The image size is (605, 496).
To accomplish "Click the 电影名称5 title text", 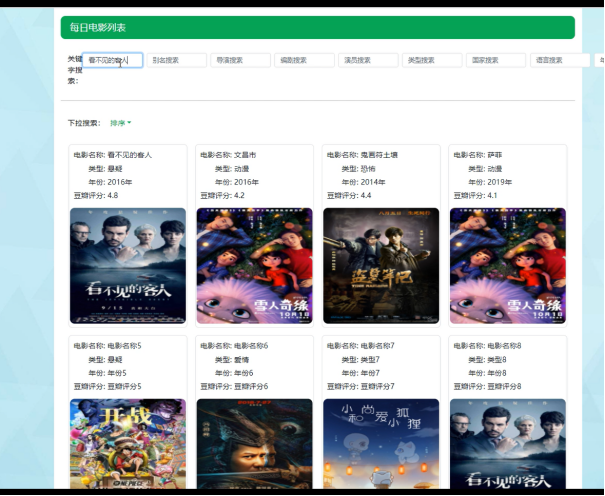I will [108, 346].
